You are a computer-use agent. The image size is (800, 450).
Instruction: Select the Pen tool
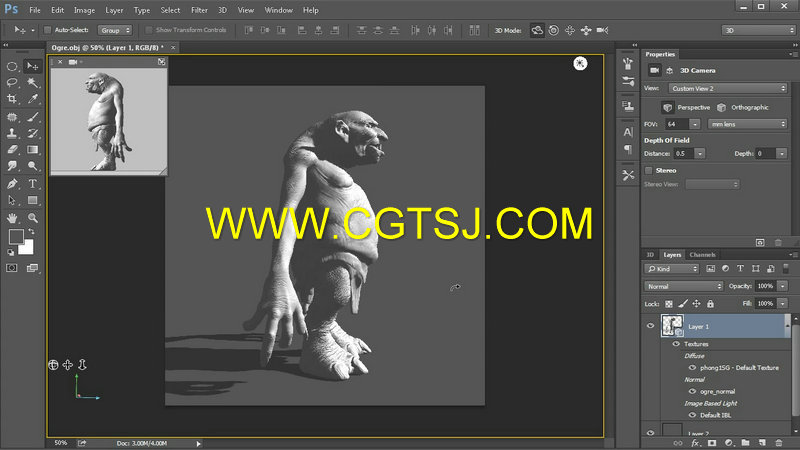[12, 184]
